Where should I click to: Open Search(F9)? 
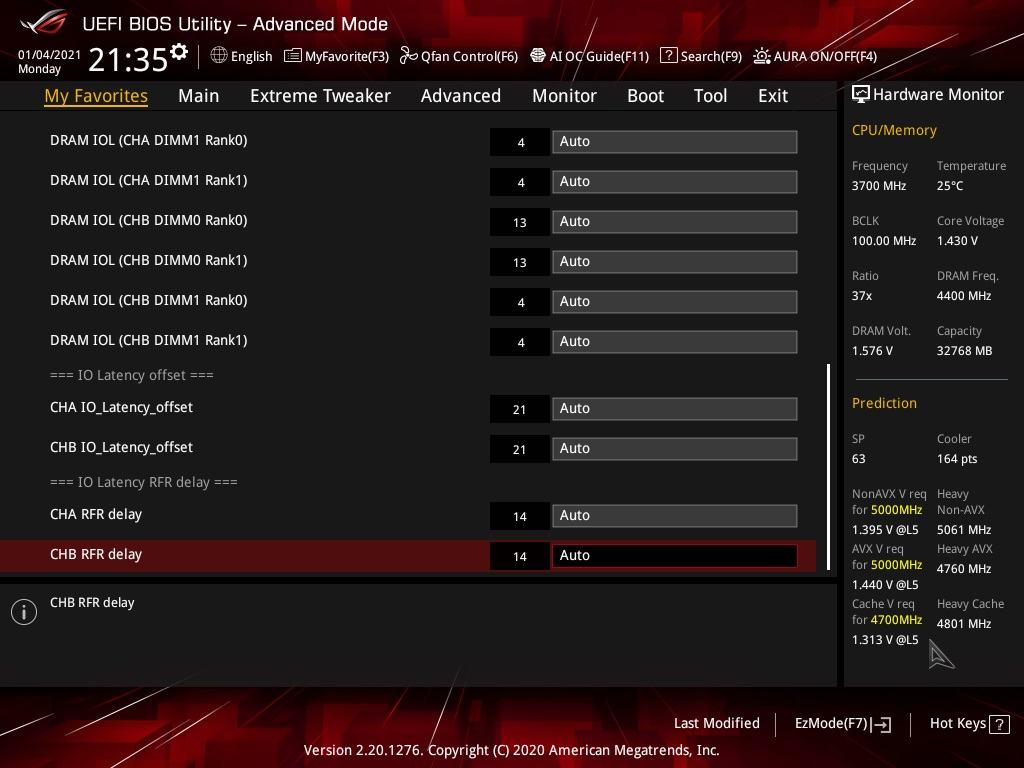point(711,56)
